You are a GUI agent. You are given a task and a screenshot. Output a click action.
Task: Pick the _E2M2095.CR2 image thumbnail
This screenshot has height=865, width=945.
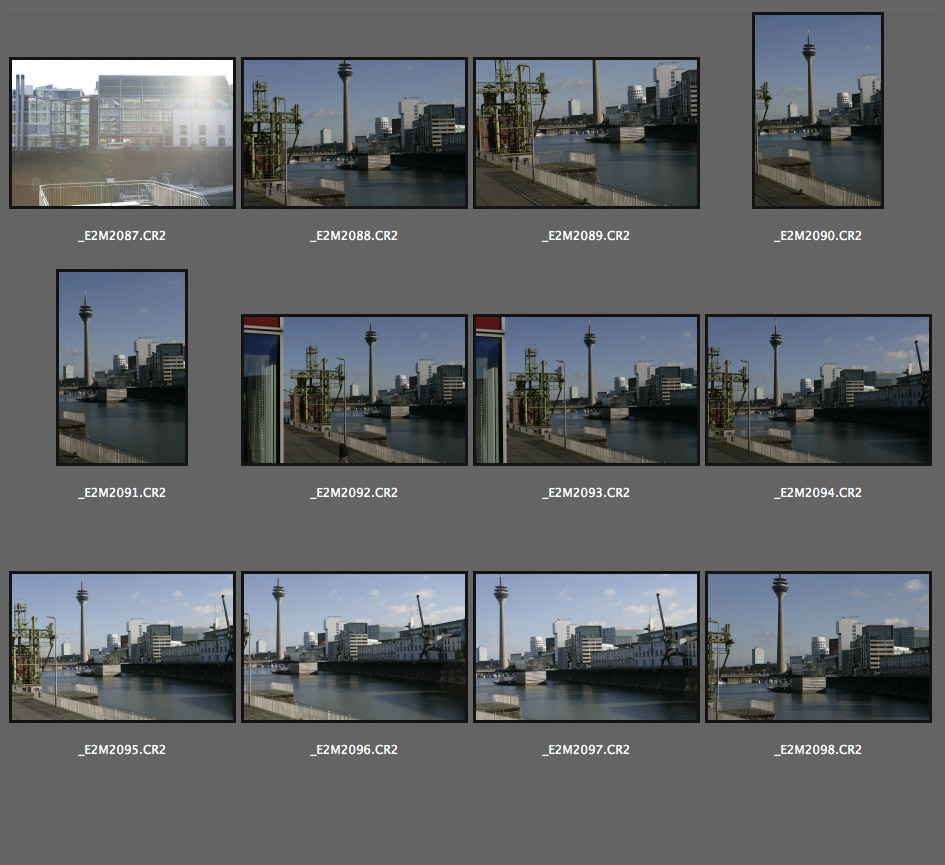click(122, 647)
